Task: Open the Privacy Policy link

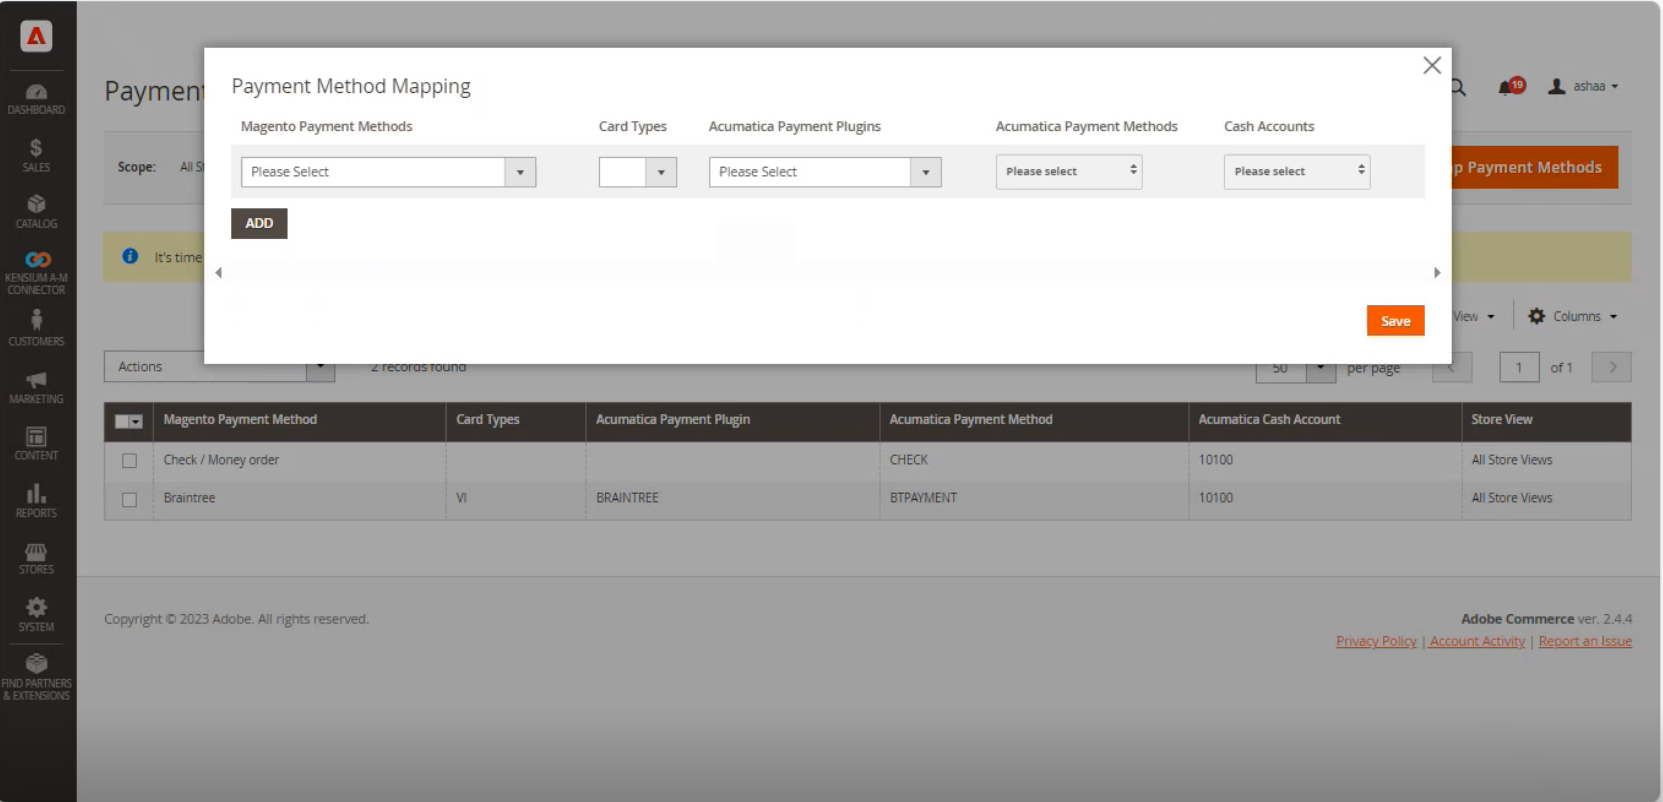Action: coord(1376,641)
